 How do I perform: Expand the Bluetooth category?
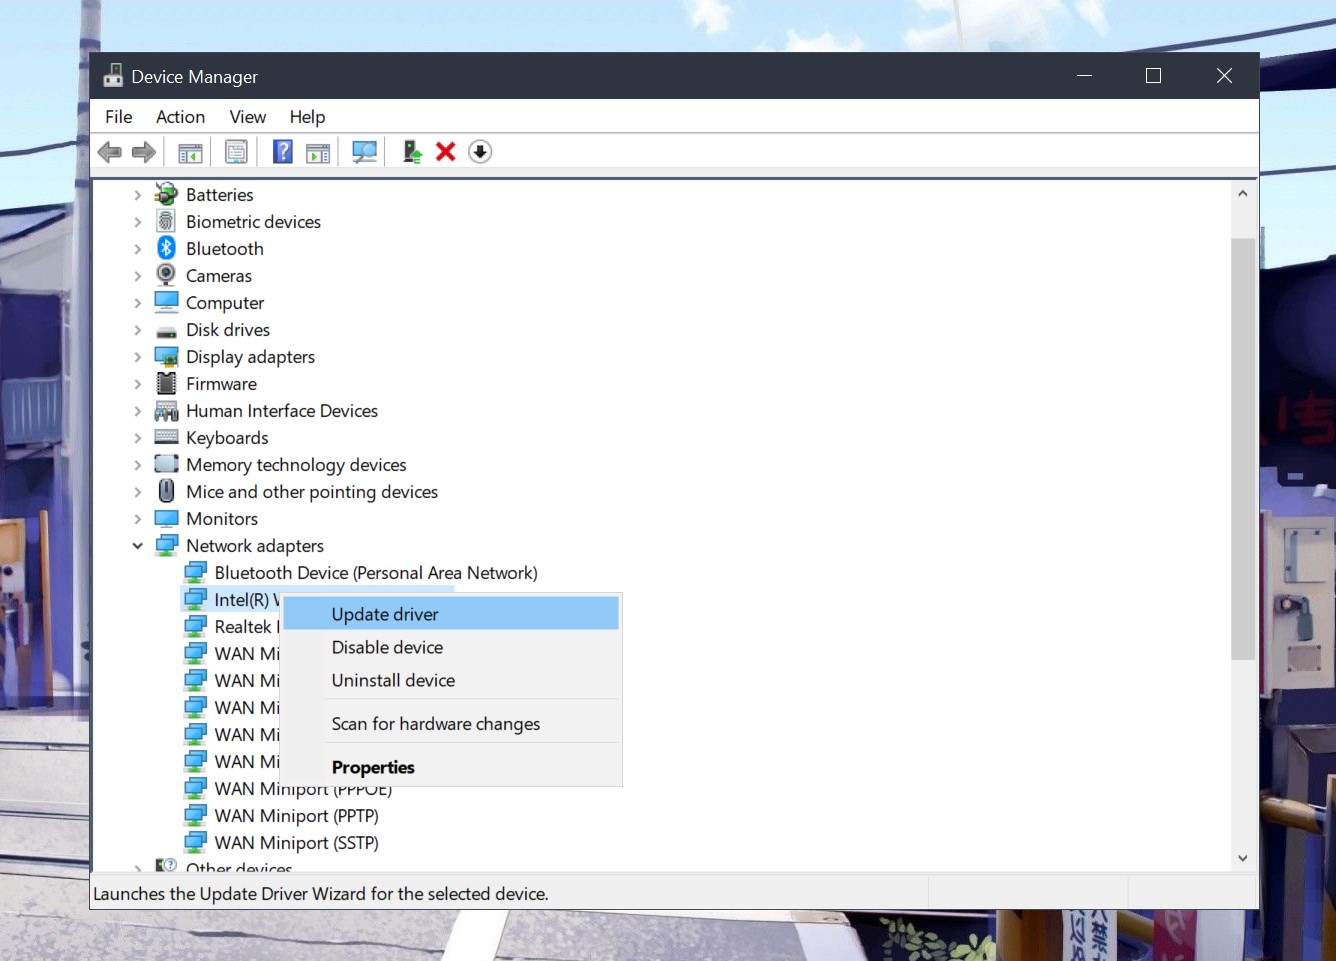(138, 249)
